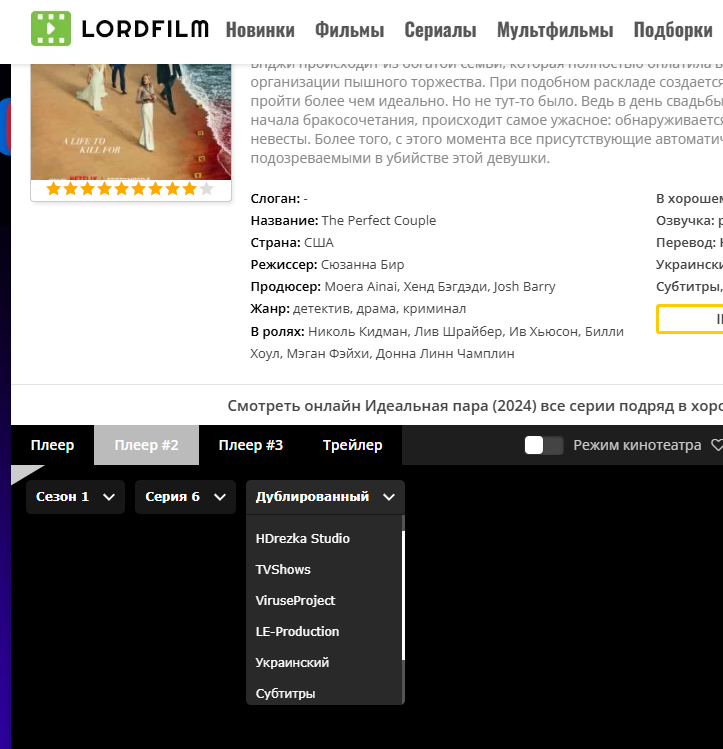Image resolution: width=723 pixels, height=749 pixels.
Task: Click the Дублированный chevron arrow
Action: 389,497
